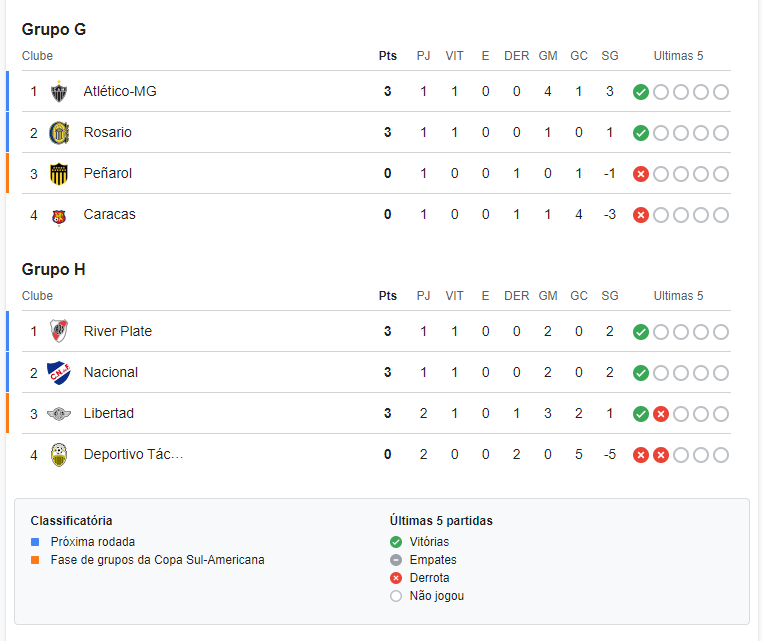Screen dimensions: 762x641
Task: Click Libertad's red loss indicator
Action: click(x=661, y=414)
